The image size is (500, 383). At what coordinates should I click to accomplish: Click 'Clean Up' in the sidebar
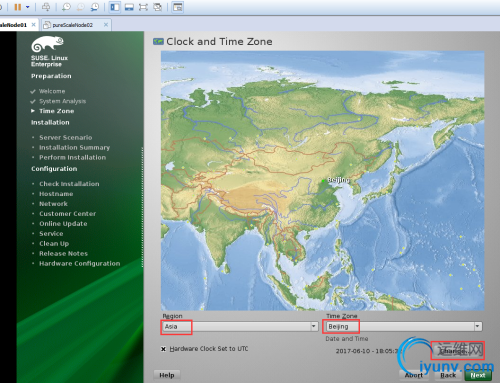[x=54, y=244]
